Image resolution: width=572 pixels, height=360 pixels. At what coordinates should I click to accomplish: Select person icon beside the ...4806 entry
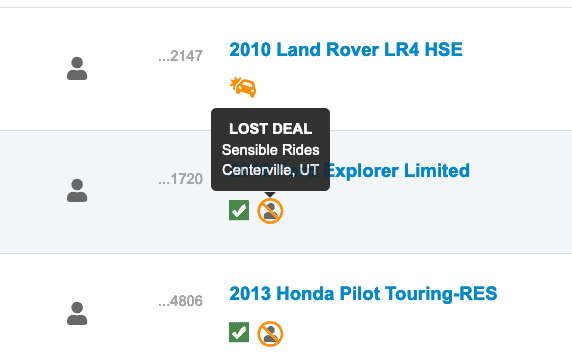(77, 313)
